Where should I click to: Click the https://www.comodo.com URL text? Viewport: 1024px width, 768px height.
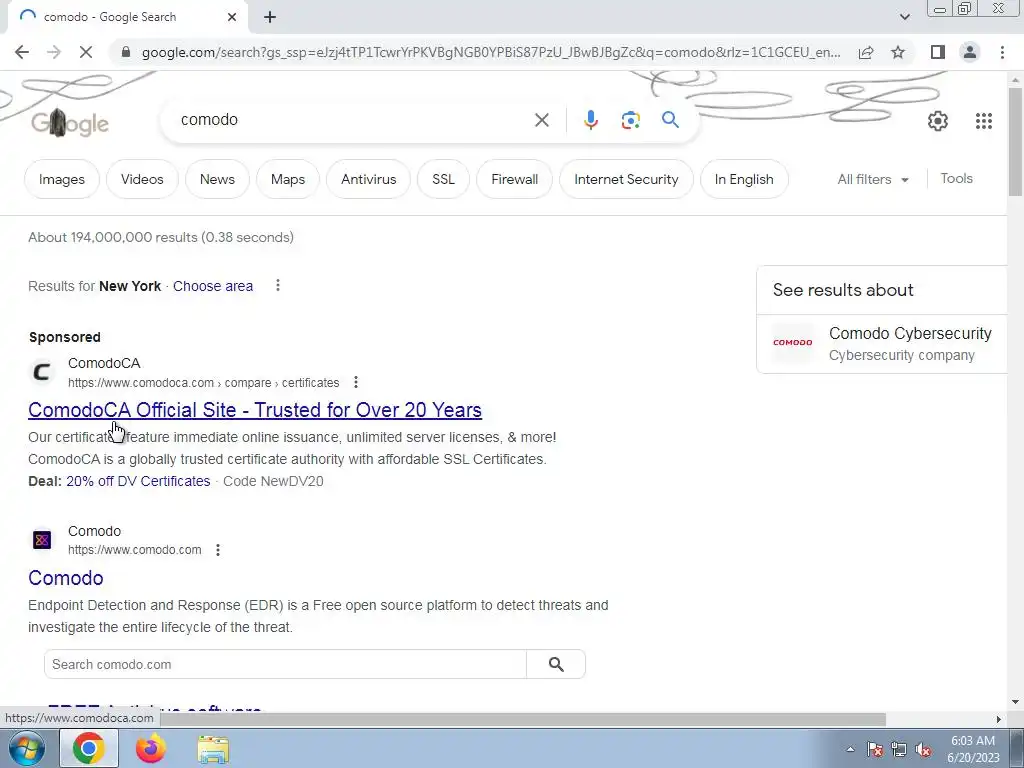coord(135,550)
